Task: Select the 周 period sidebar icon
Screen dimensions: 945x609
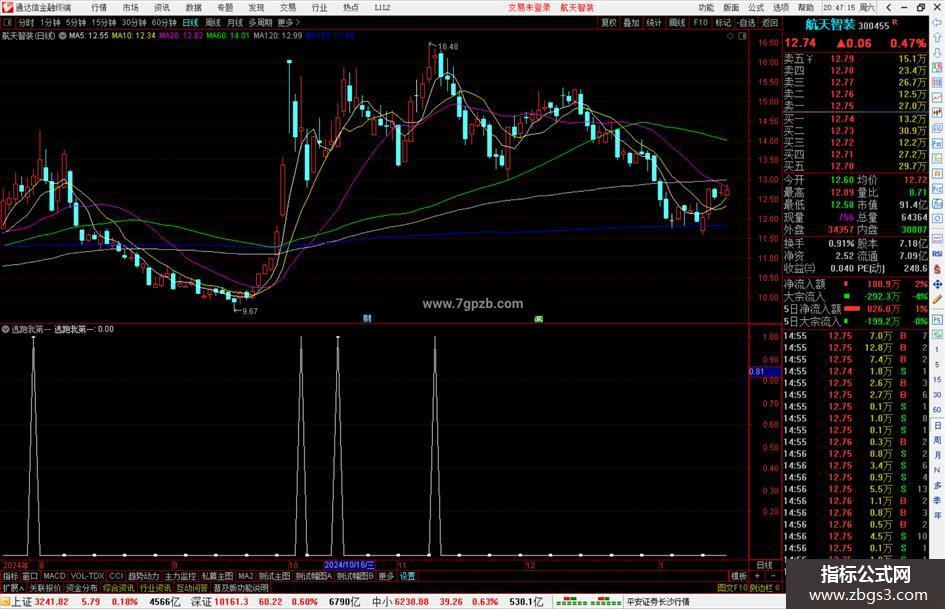Action: click(937, 440)
